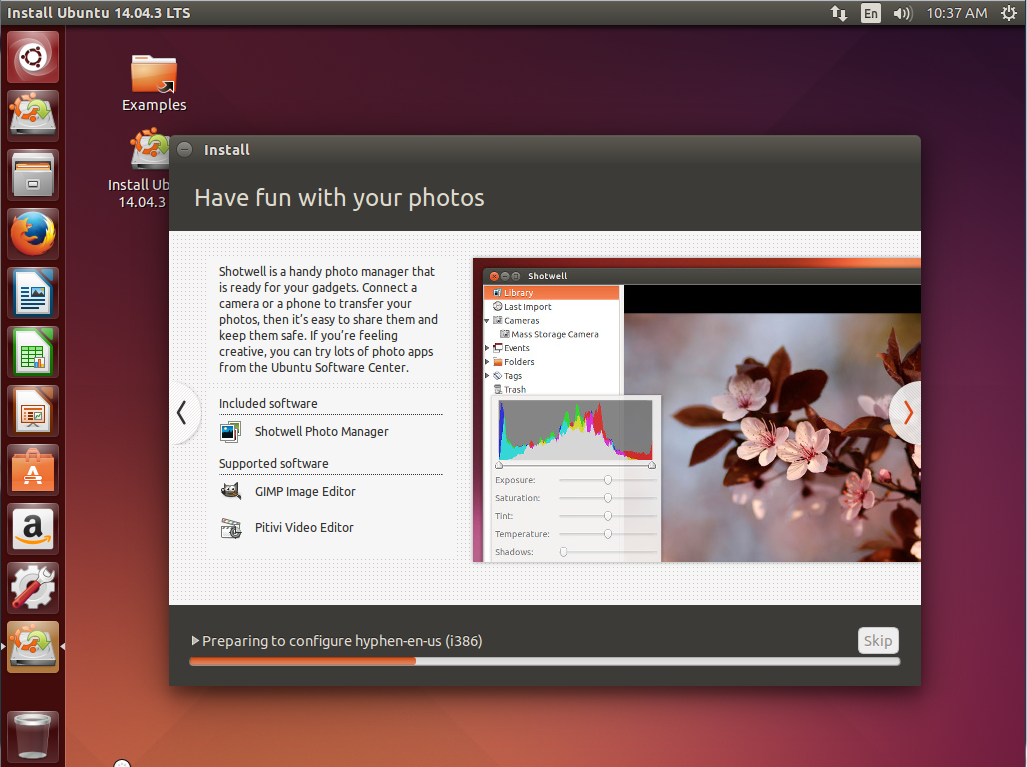Open the Files manager from the launcher
1027x767 pixels.
33,175
